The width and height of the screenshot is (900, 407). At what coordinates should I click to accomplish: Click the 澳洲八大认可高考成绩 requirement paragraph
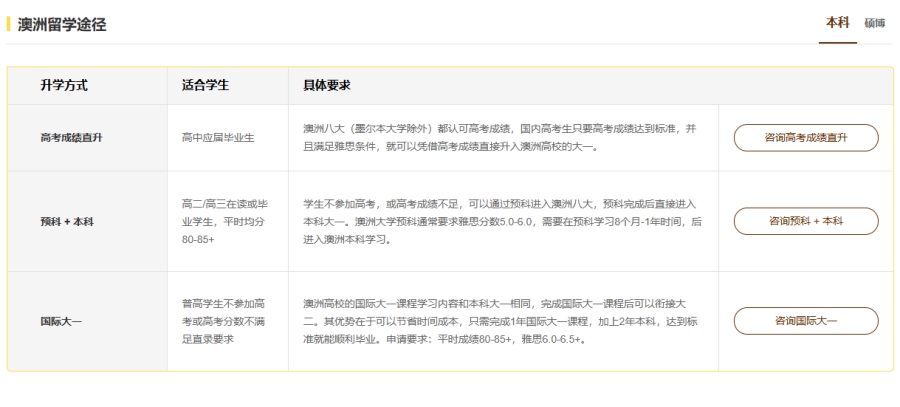point(502,138)
